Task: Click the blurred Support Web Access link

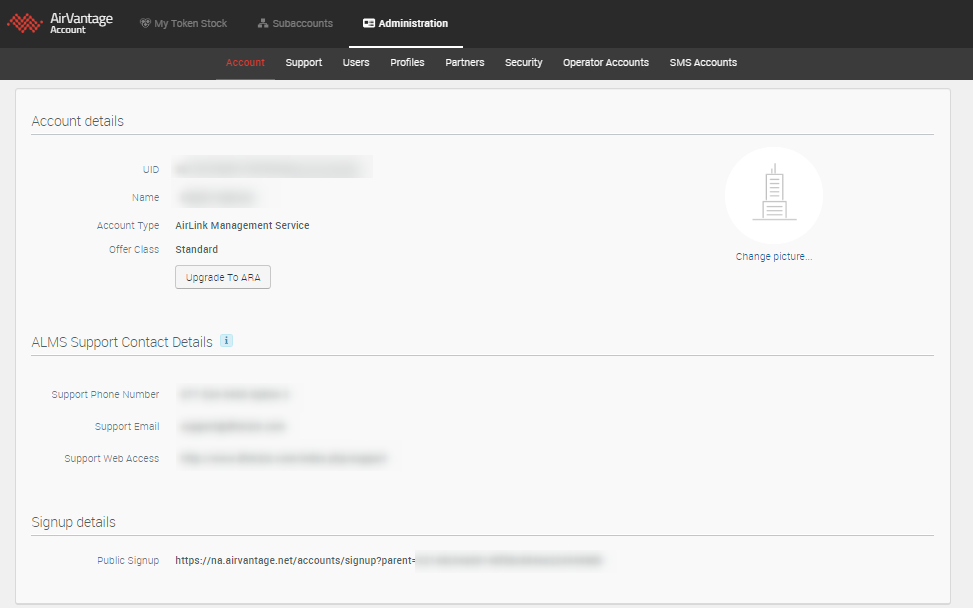Action: coord(283,459)
